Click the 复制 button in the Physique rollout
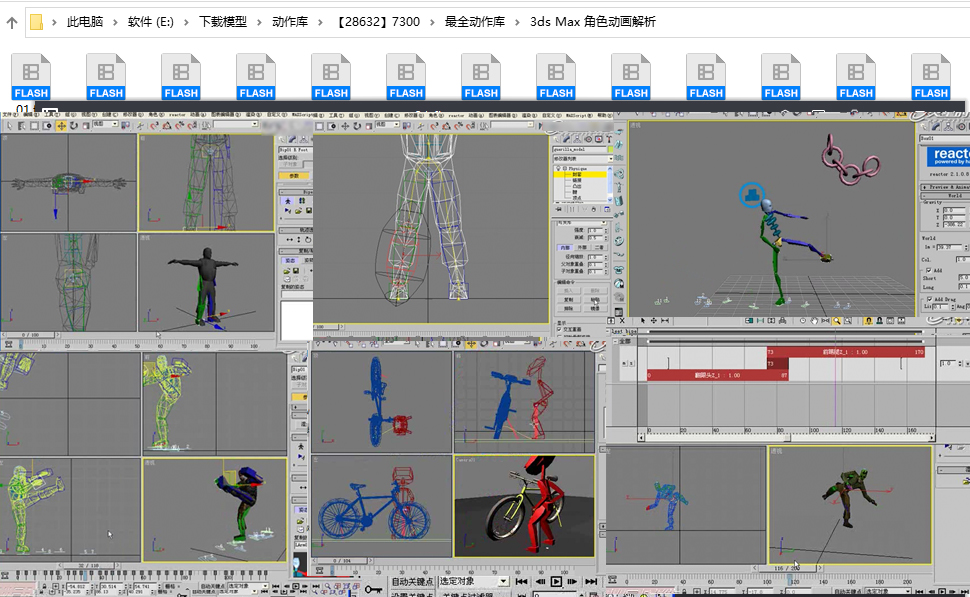The width and height of the screenshot is (970, 597). tap(566, 299)
